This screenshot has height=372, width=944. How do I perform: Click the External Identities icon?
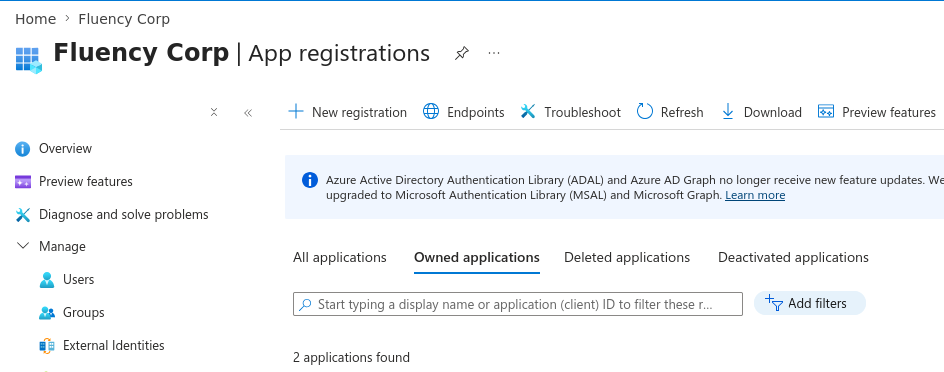pyautogui.click(x=46, y=346)
